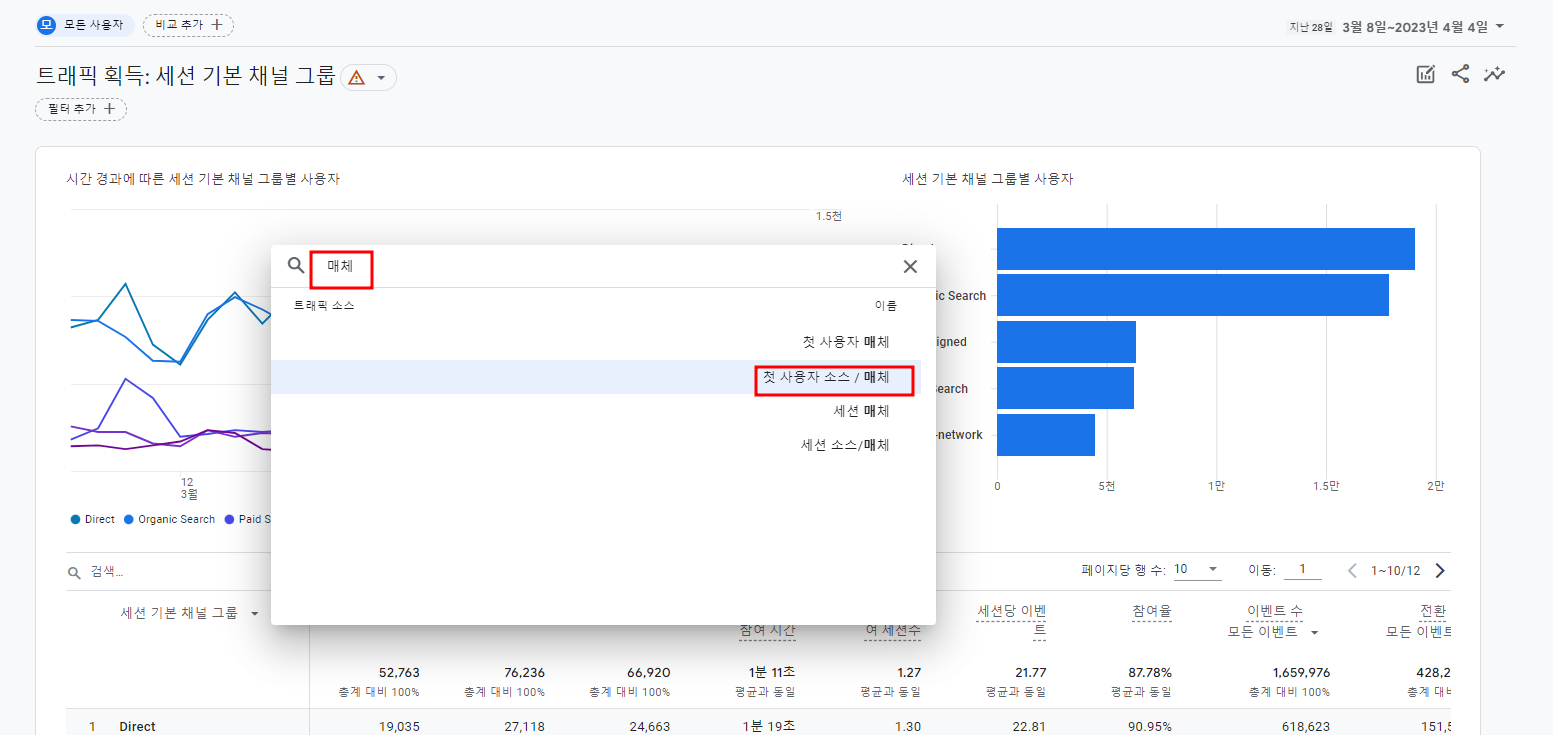Open the 세션 기본 채널 그룹 dimension dropdown
1553x735 pixels.
tap(189, 613)
